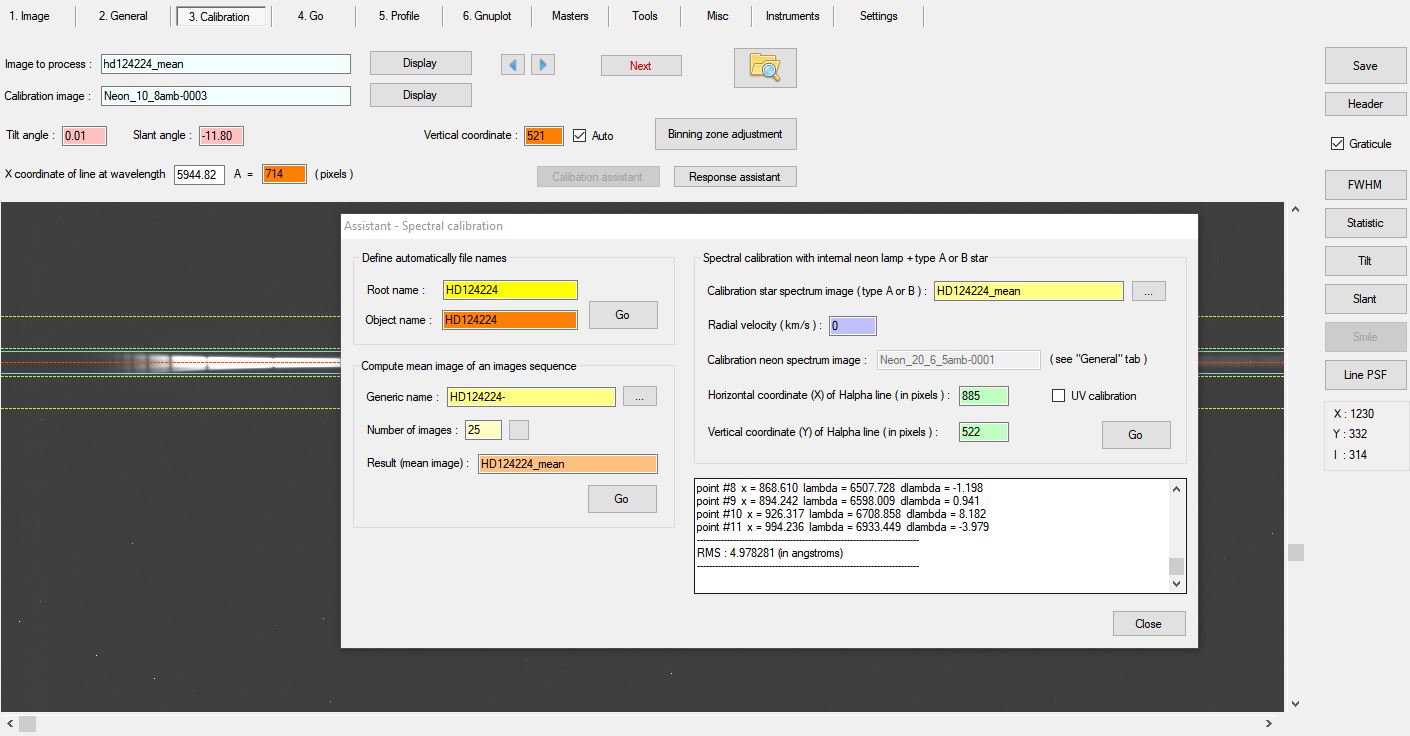Viewport: 1410px width, 736px height.
Task: Click the left arrow previous image button
Action: coord(513,65)
